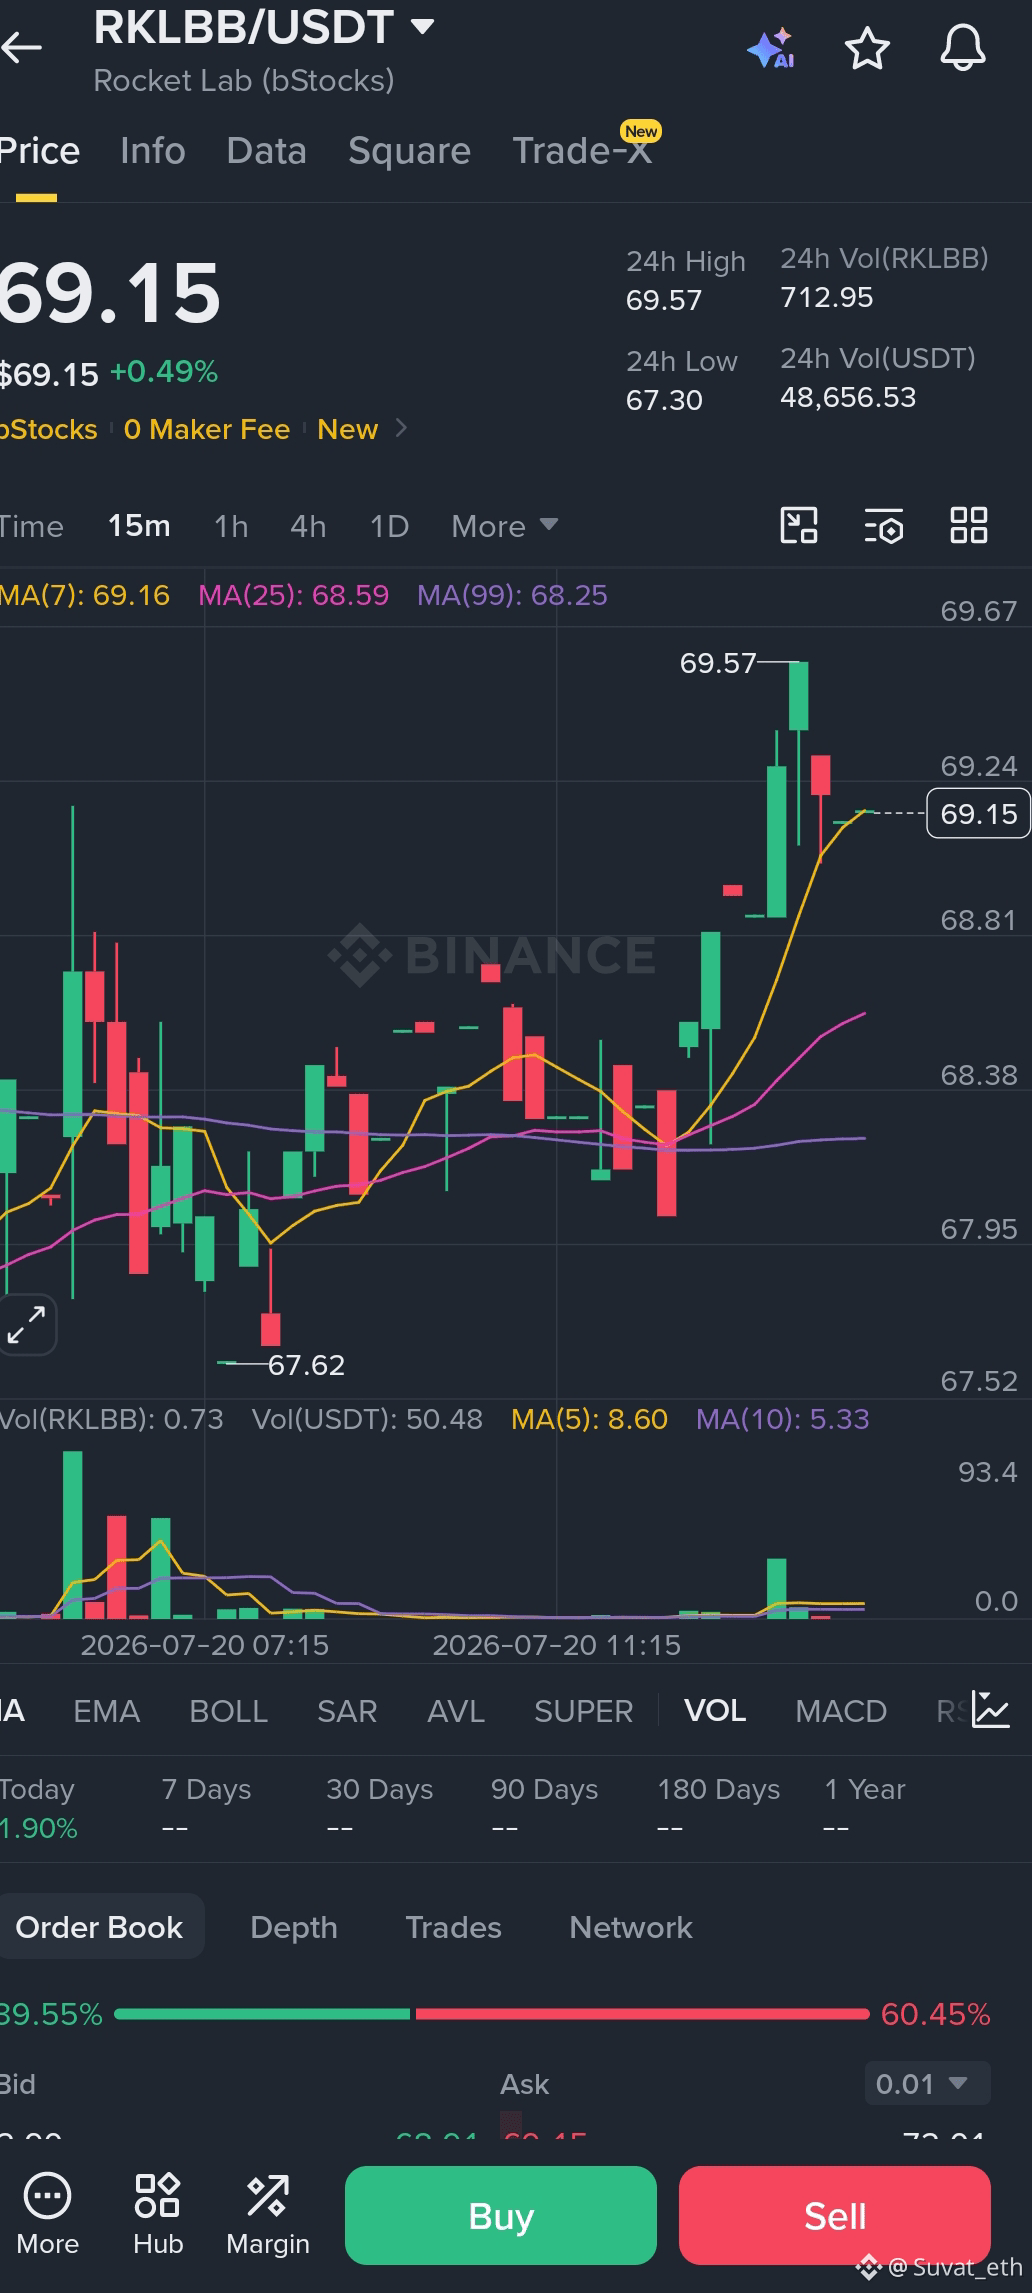Open chart indicator settings icon

click(x=884, y=526)
